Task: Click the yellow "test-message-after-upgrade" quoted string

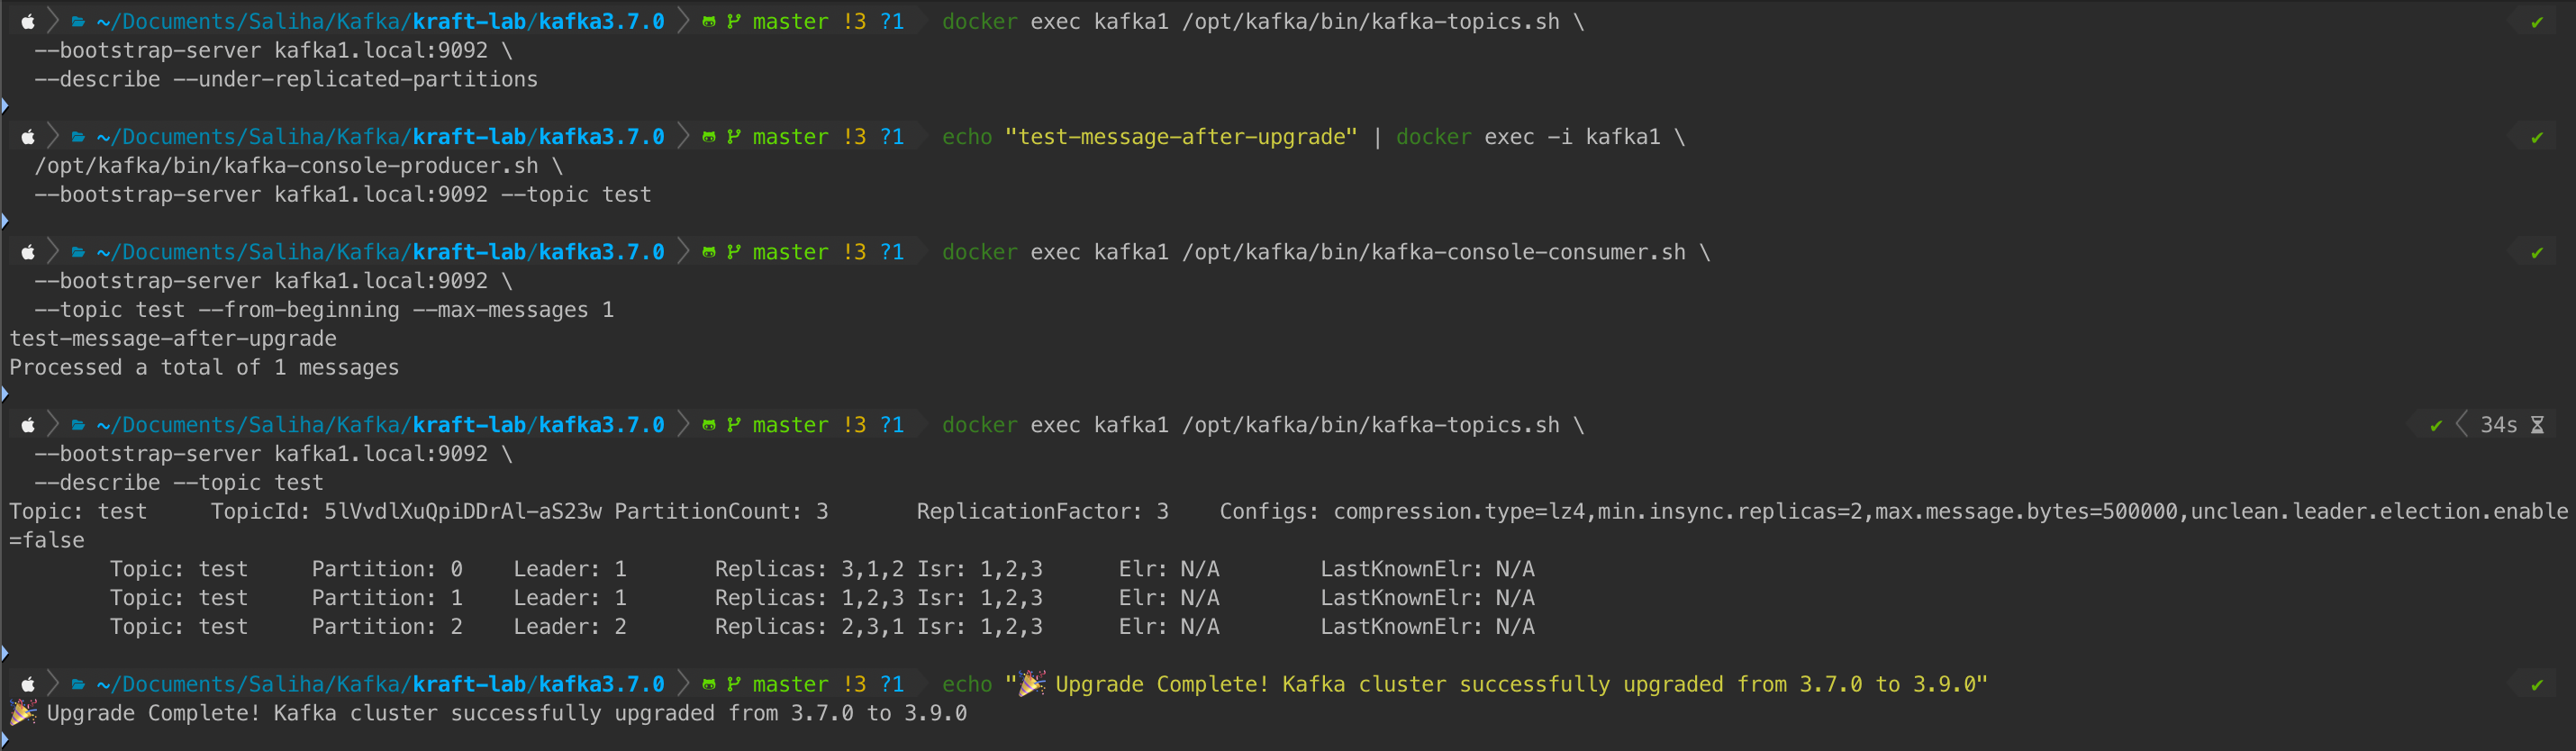Action: coord(1180,137)
